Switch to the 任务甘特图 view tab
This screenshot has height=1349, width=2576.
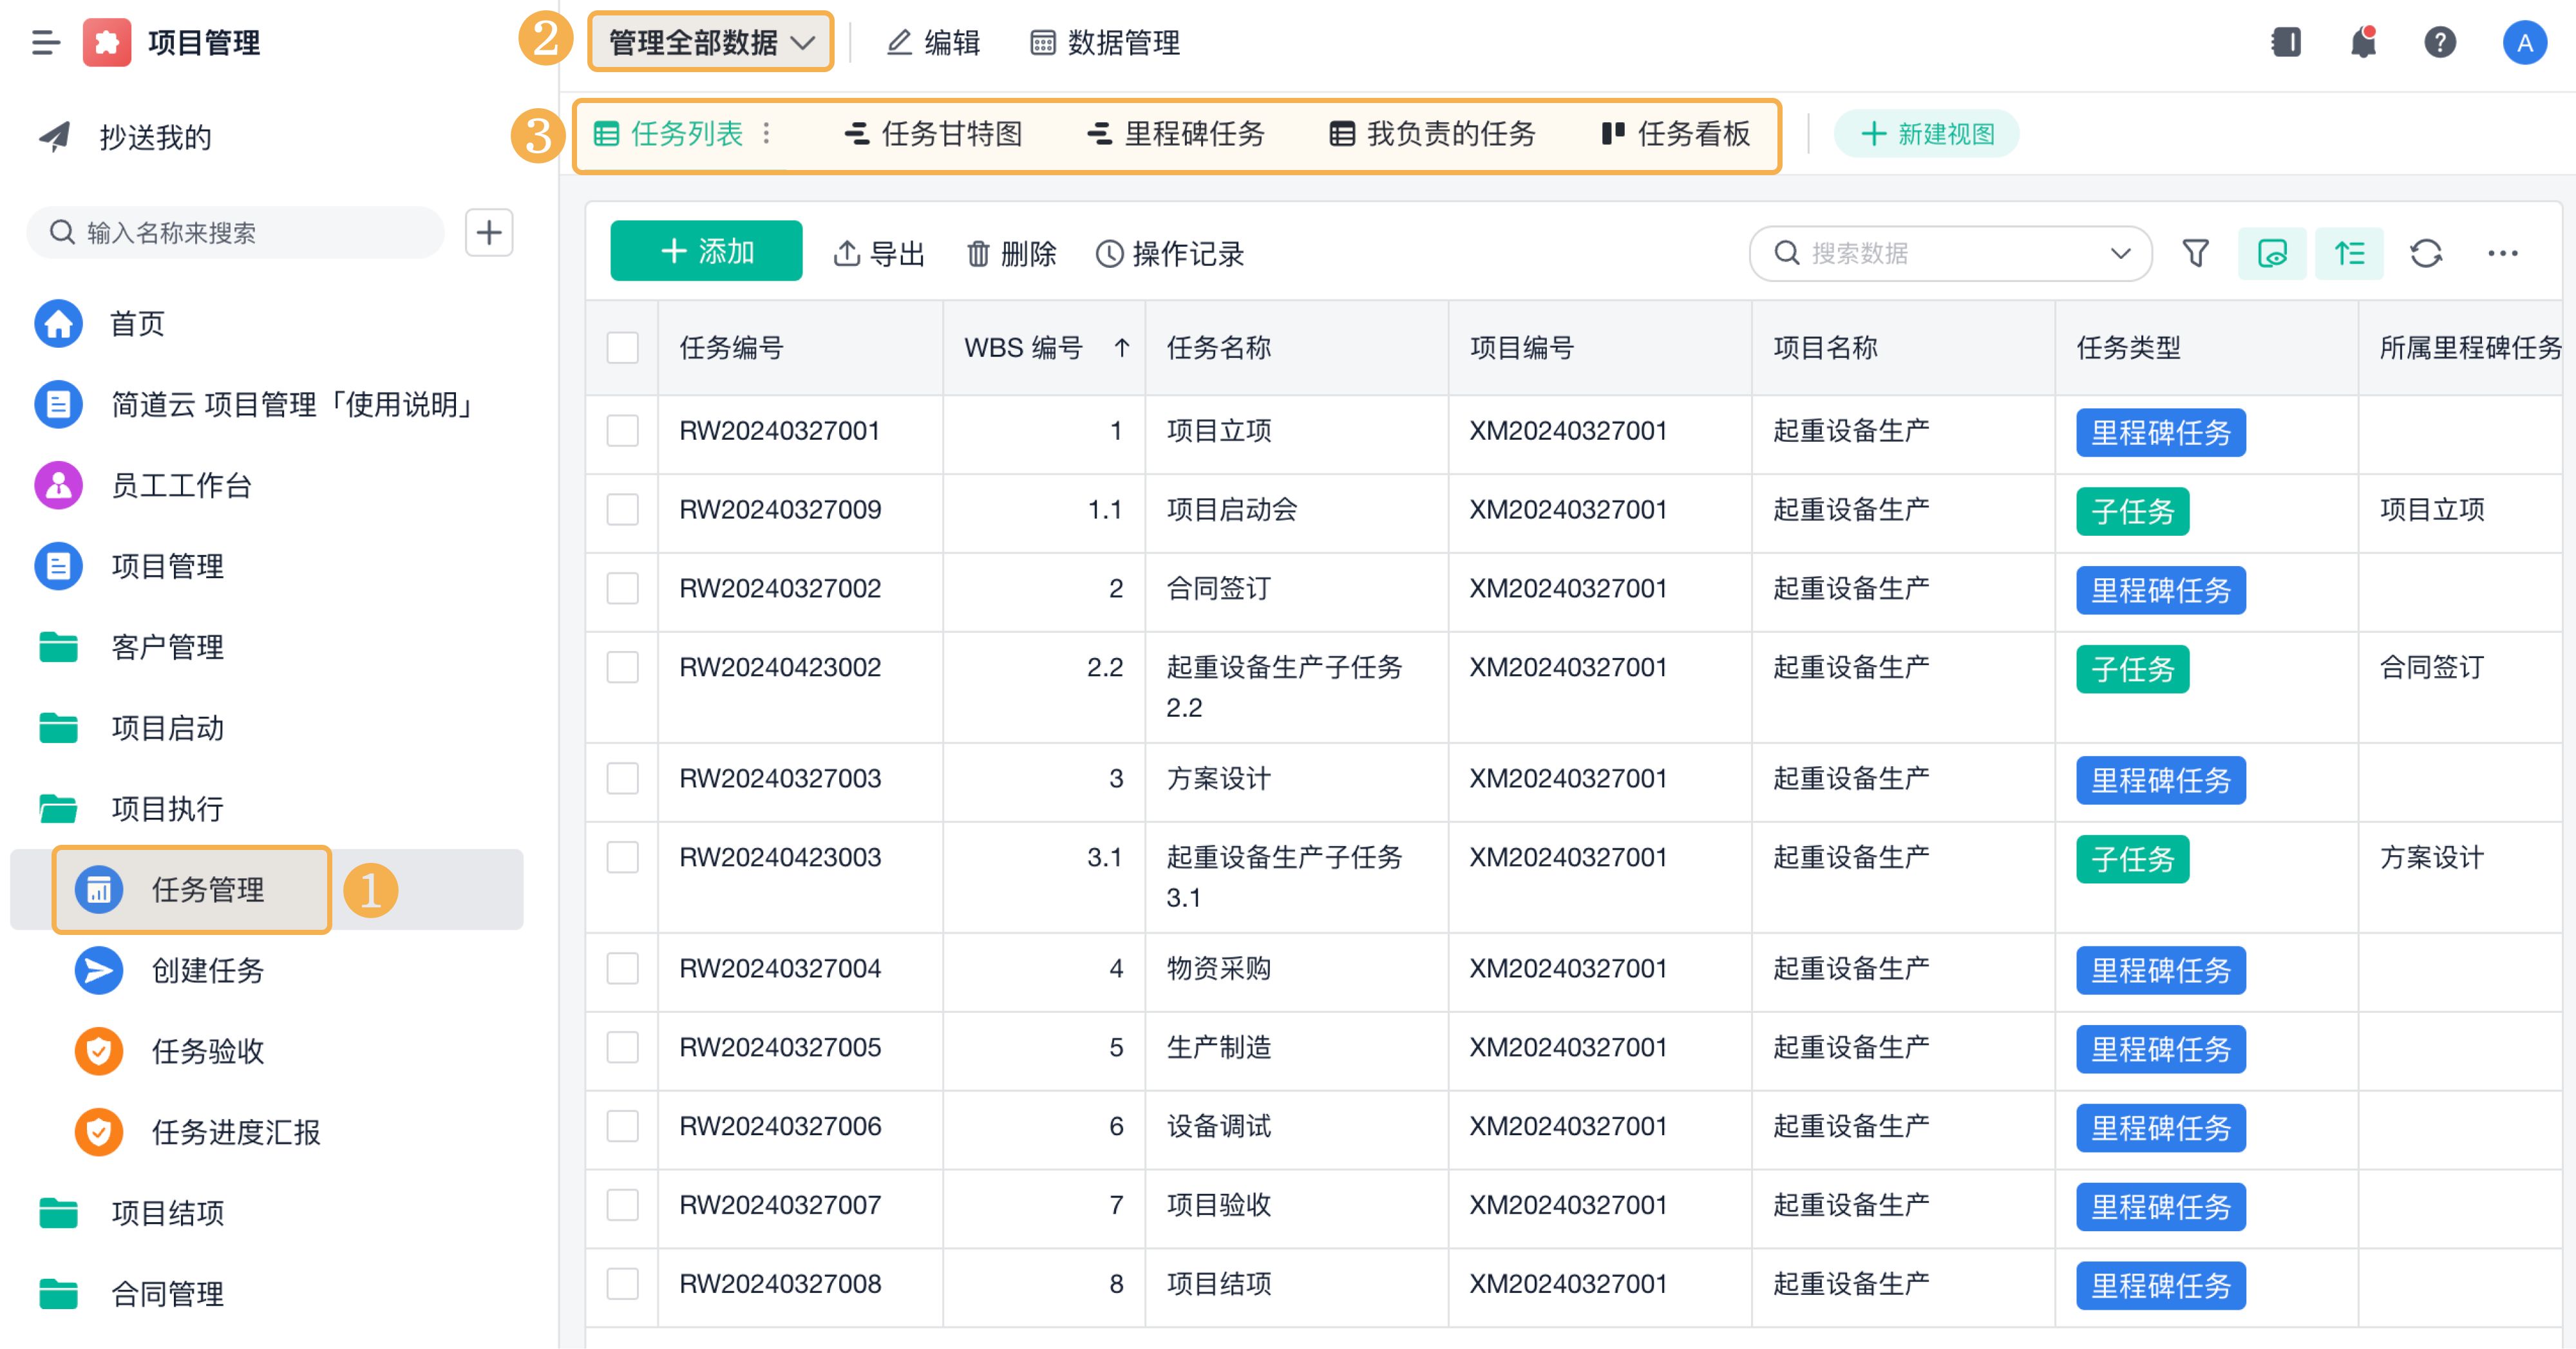933,134
